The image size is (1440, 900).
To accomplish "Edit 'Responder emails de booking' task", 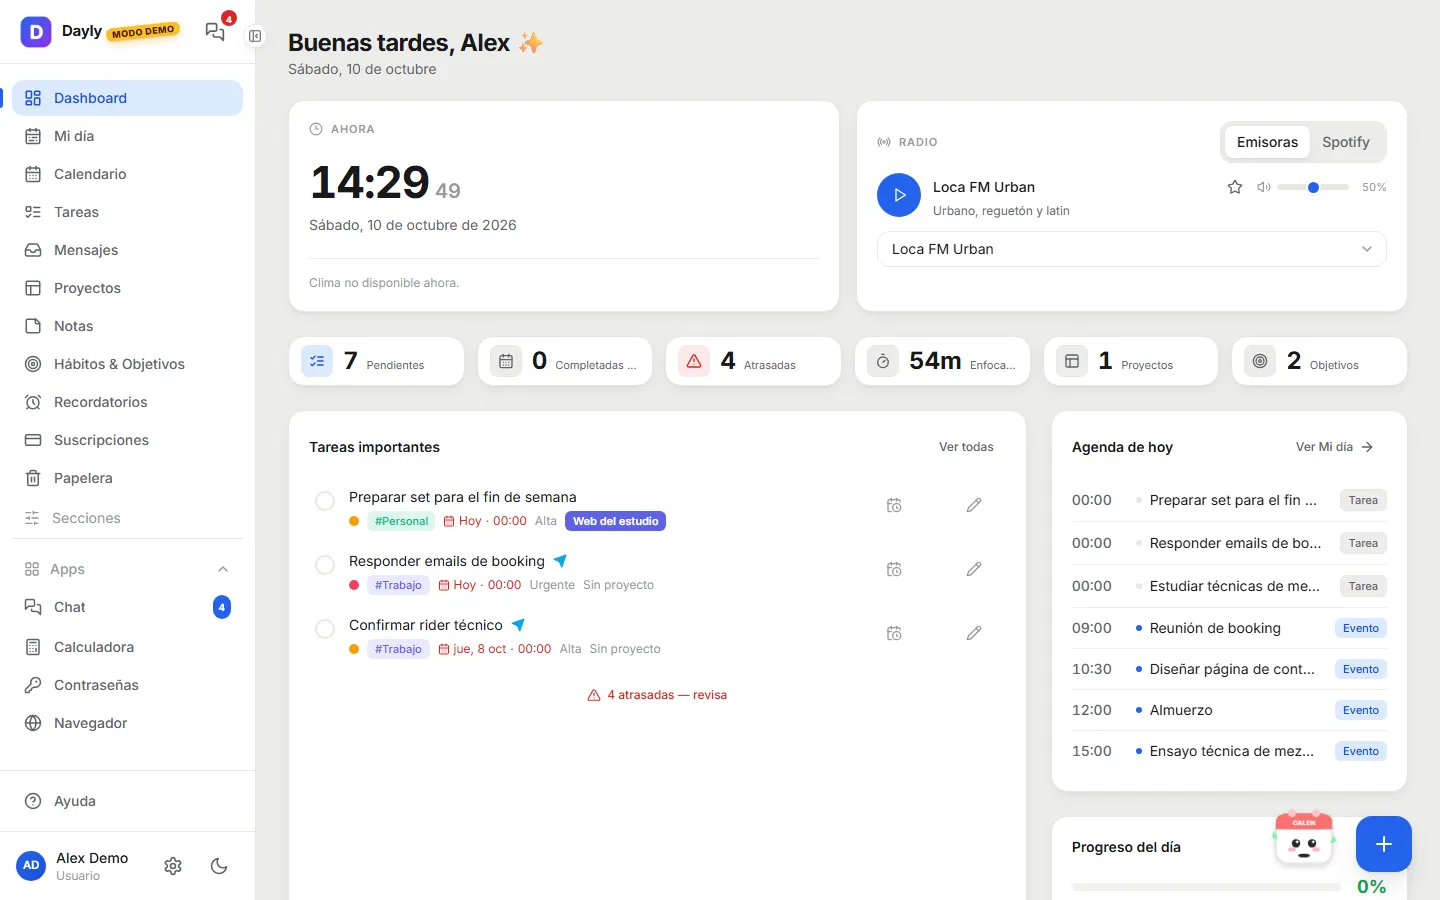I will [x=974, y=569].
